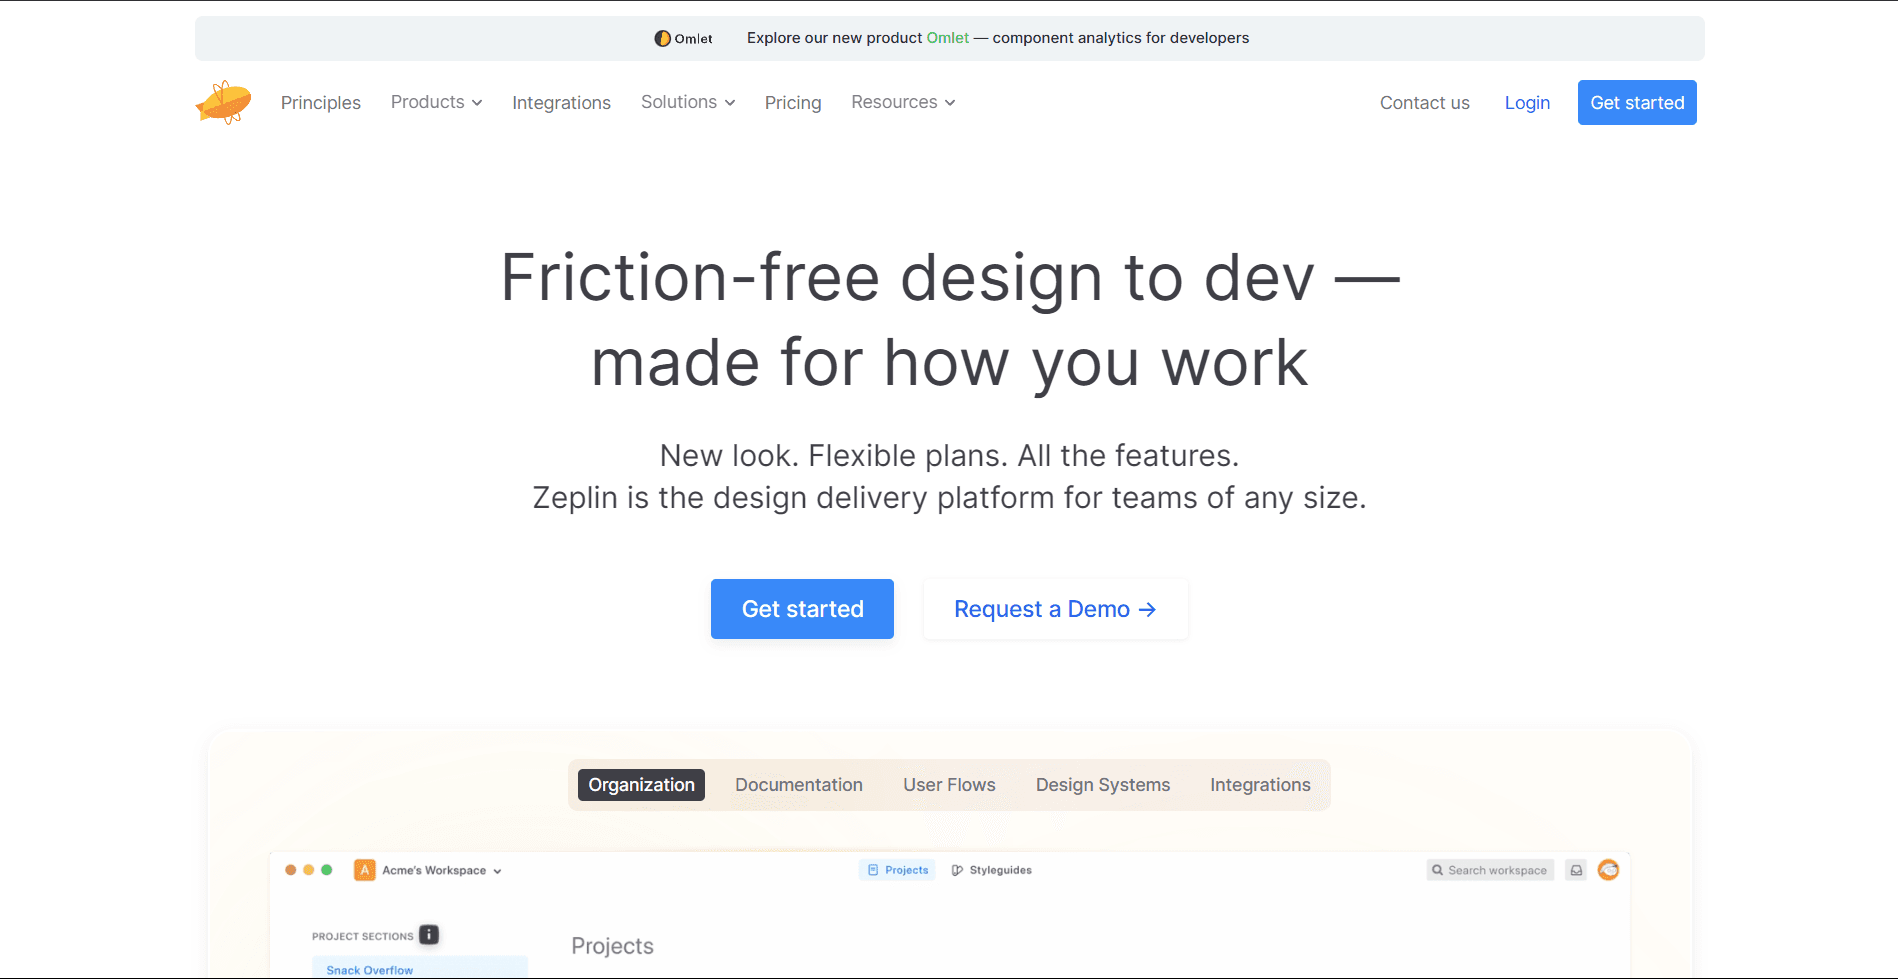Follow the green Omlet link in banner
This screenshot has width=1898, height=979.
947,38
